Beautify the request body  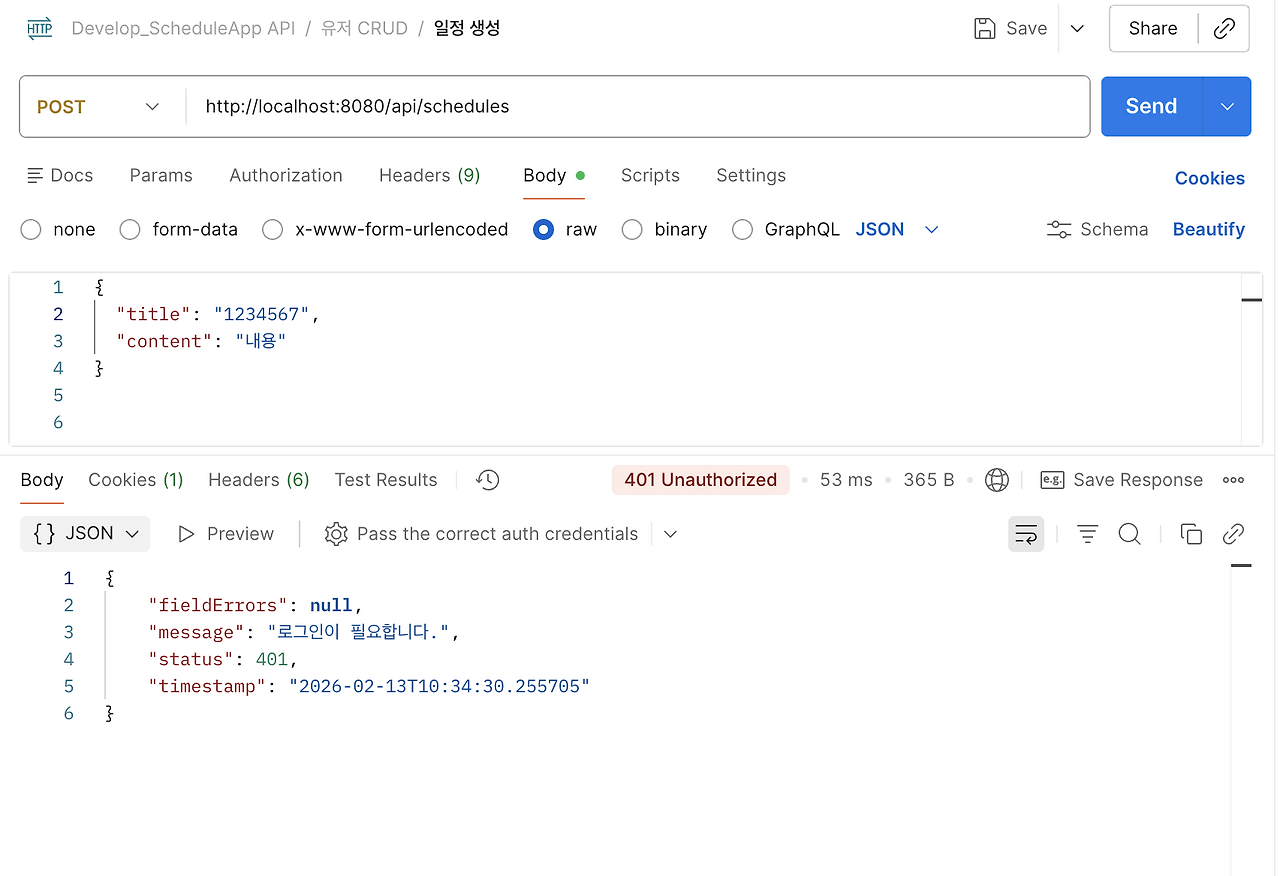tap(1209, 229)
